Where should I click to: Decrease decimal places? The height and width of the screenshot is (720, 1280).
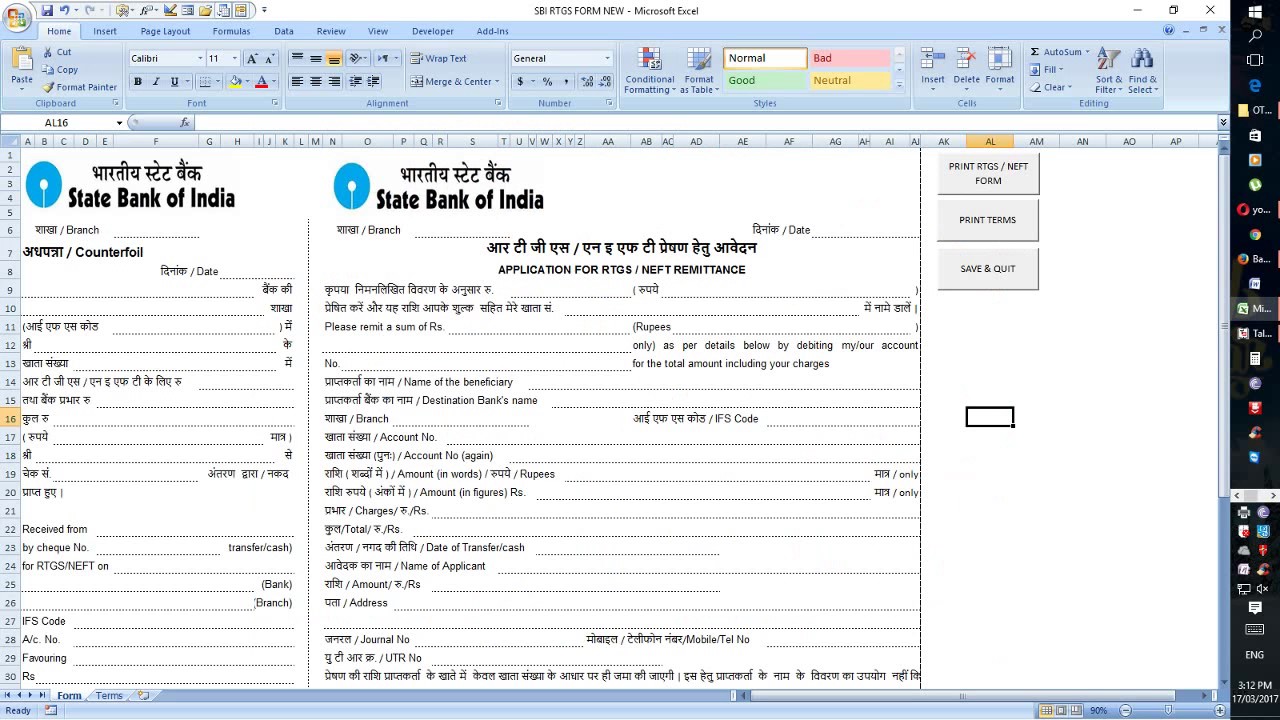[603, 82]
